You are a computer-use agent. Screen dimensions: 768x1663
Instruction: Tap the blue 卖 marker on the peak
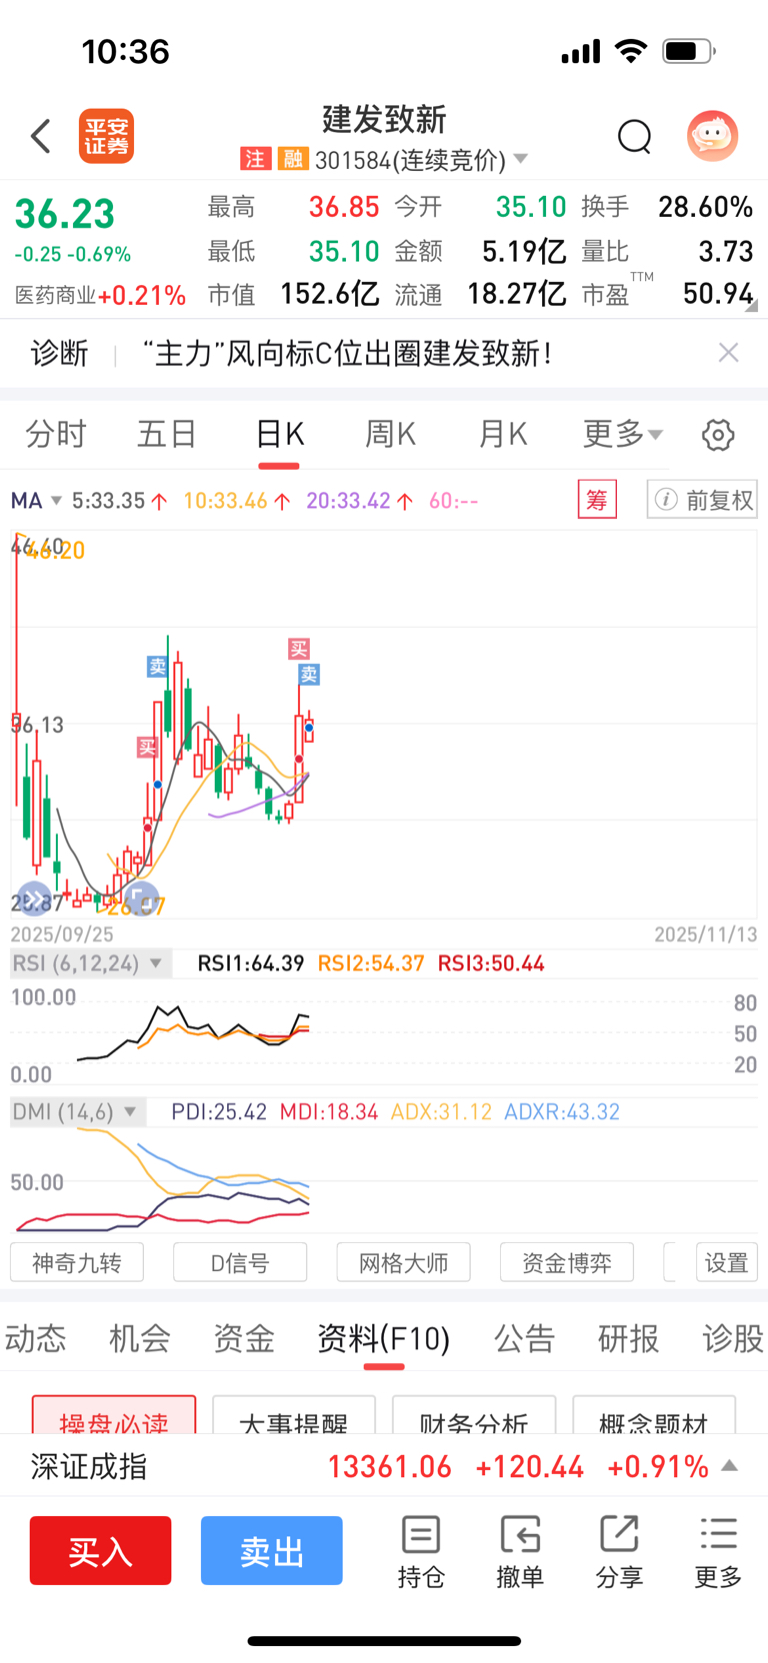157,667
